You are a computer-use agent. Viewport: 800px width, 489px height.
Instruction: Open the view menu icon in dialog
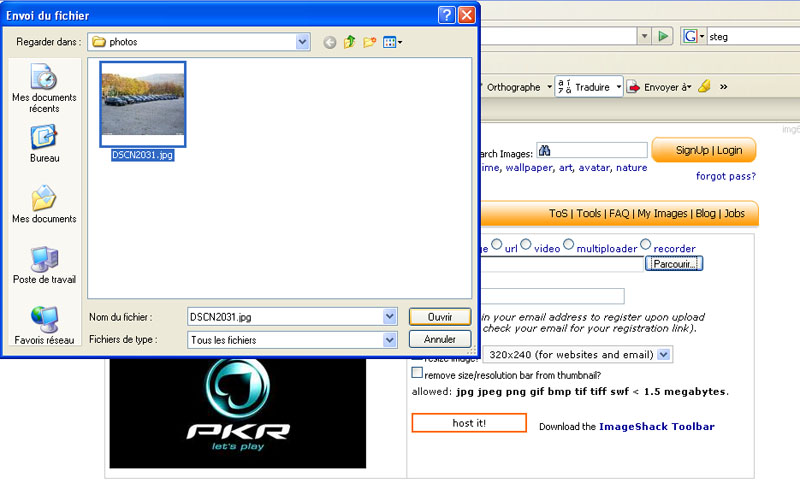click(x=390, y=42)
